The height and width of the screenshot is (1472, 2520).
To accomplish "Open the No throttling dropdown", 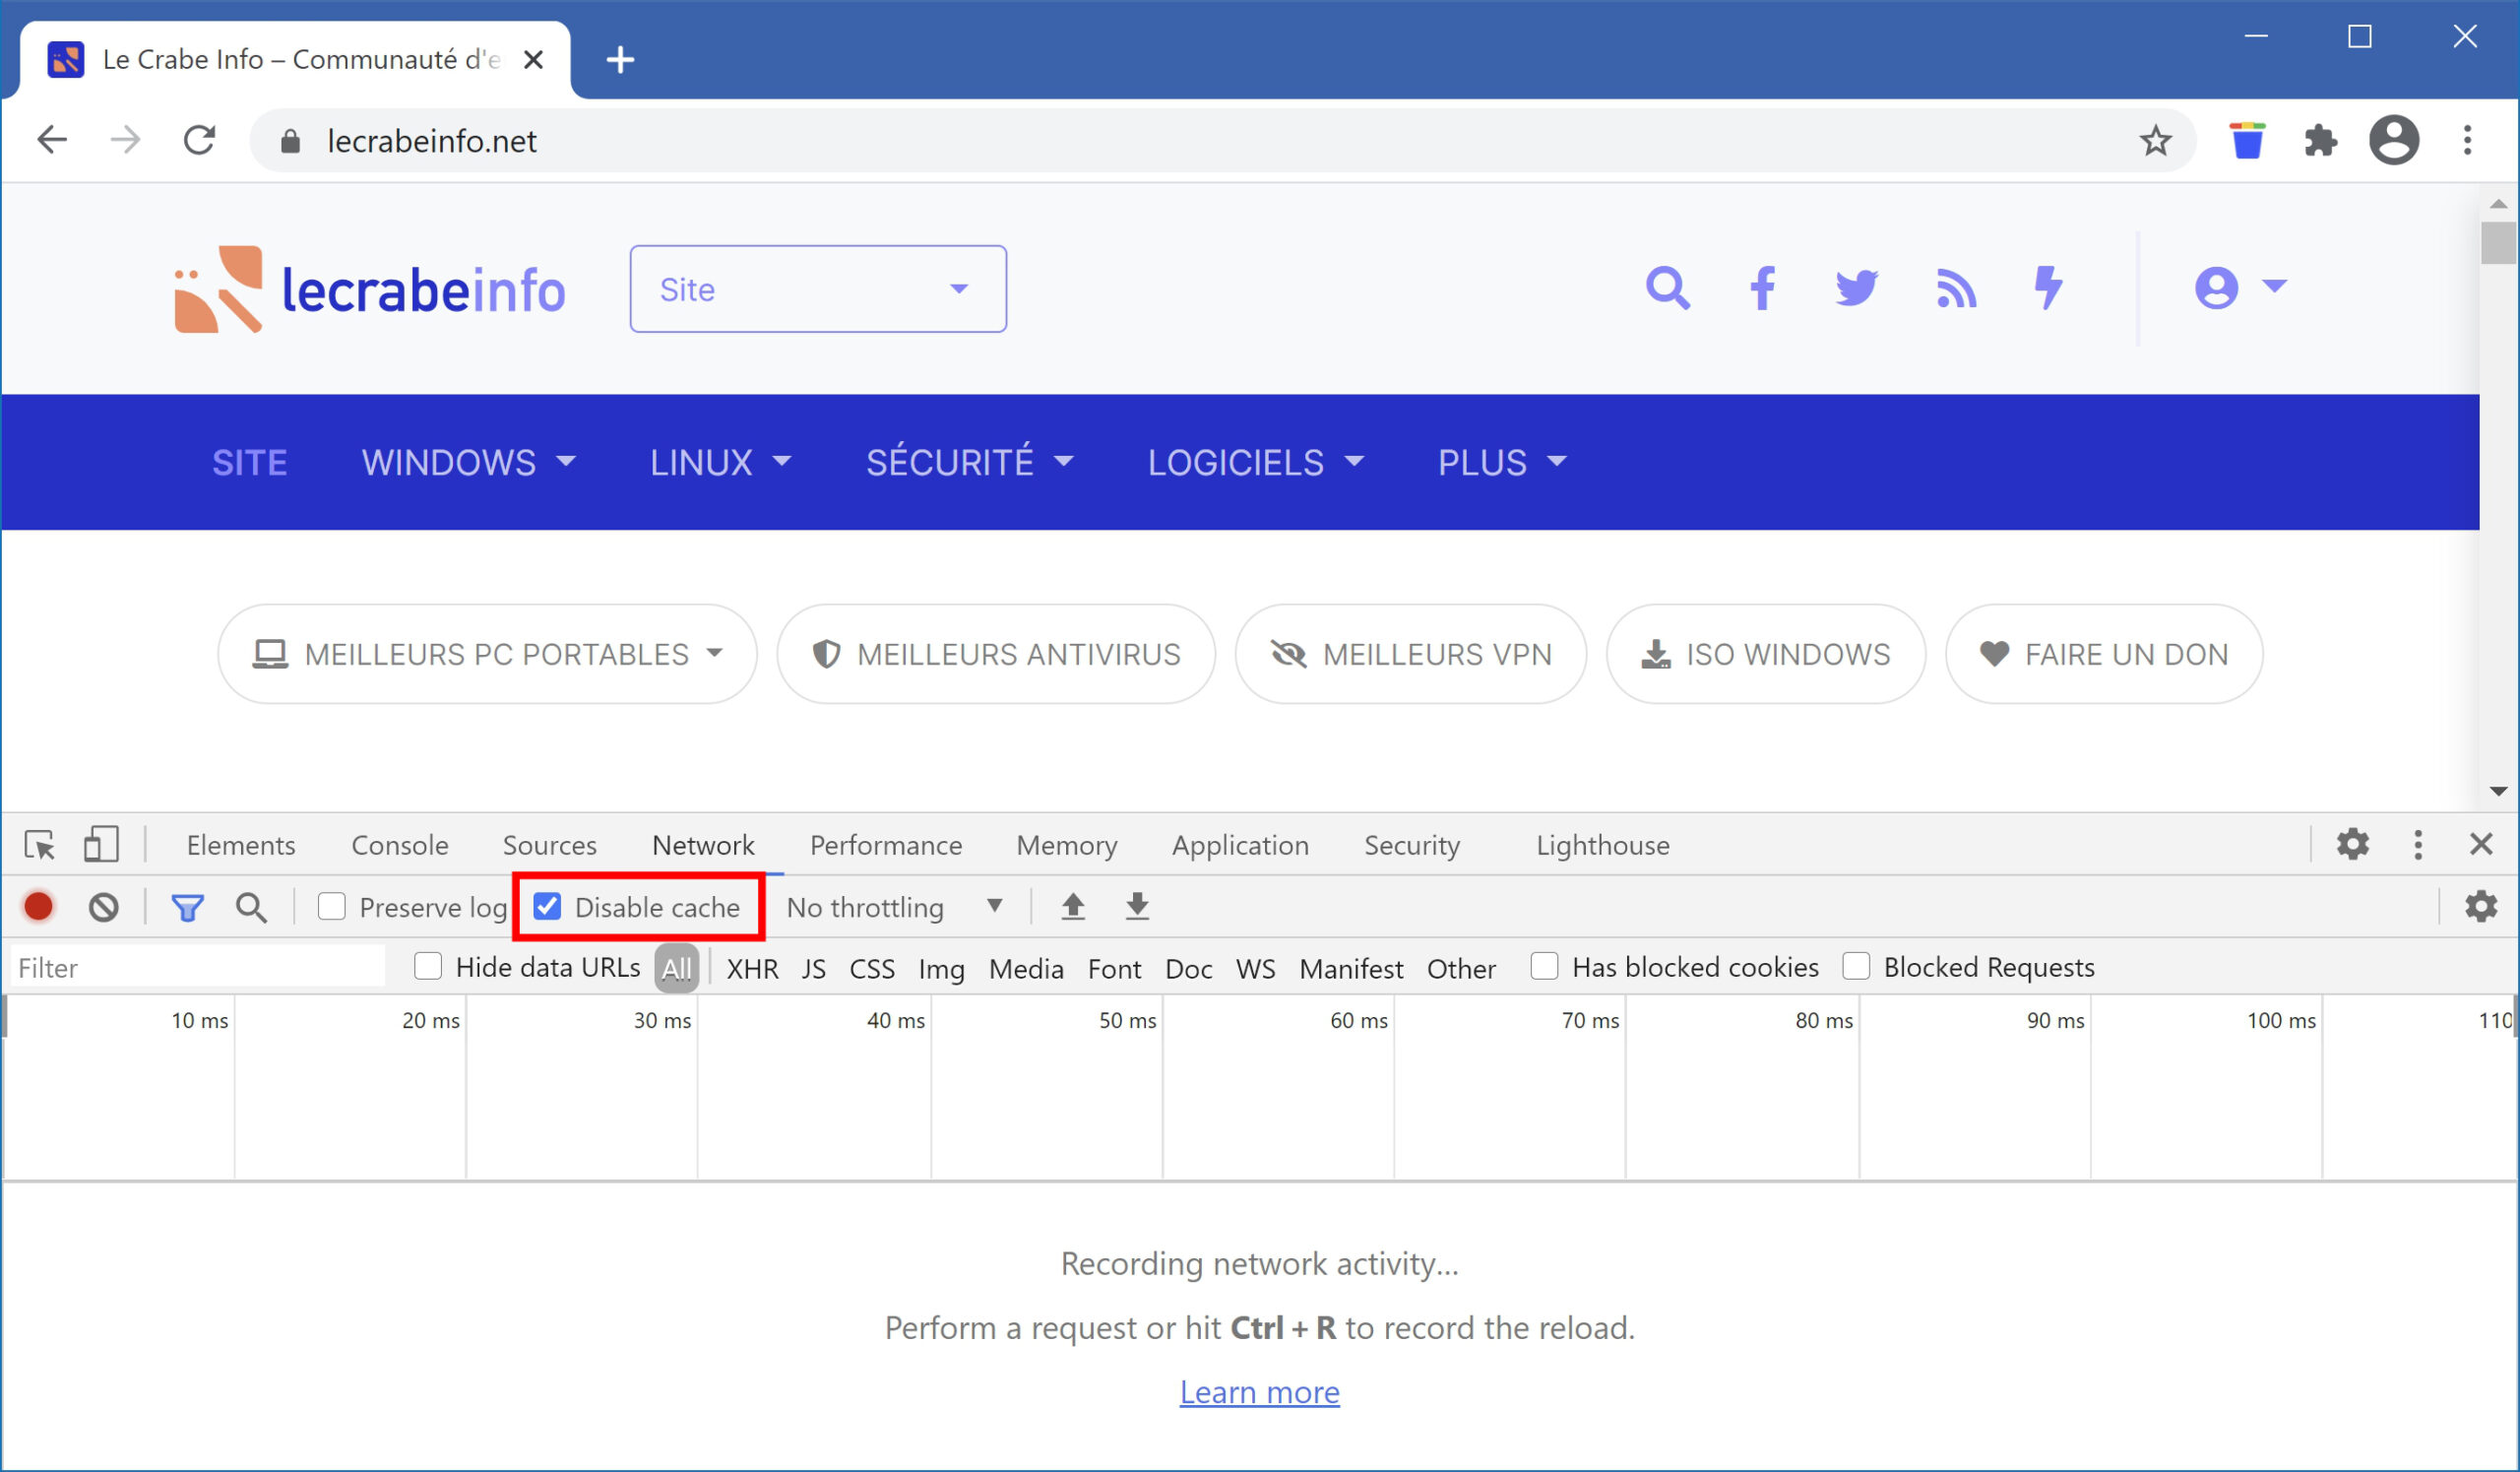I will pos(895,908).
